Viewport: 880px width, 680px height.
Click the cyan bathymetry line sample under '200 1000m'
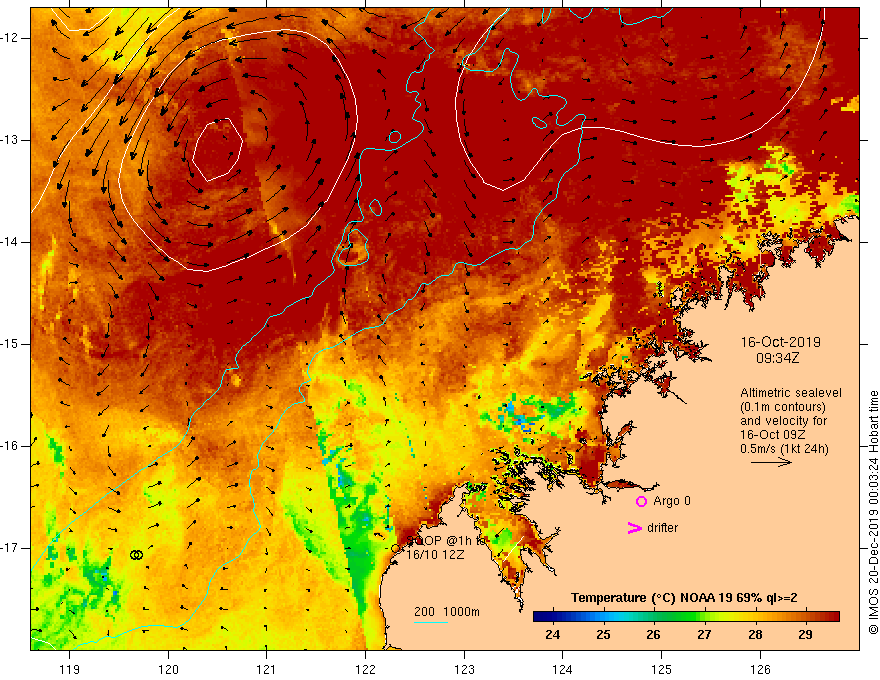pyautogui.click(x=431, y=622)
